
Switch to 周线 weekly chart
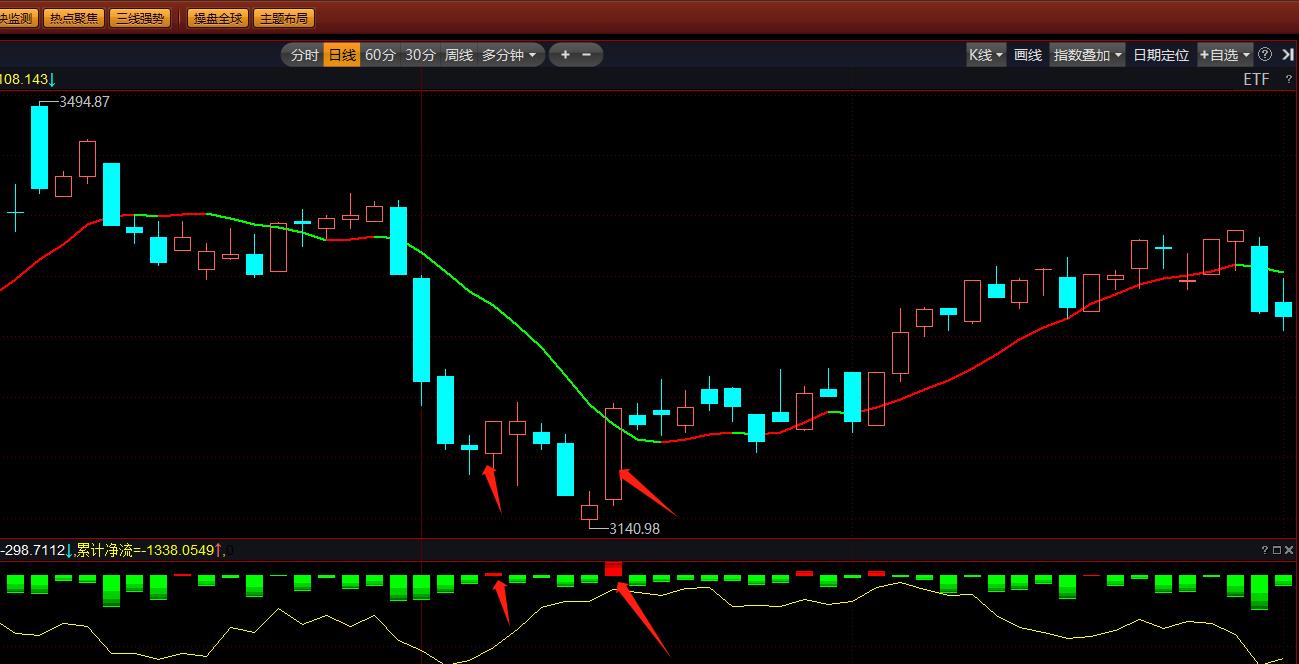(458, 55)
